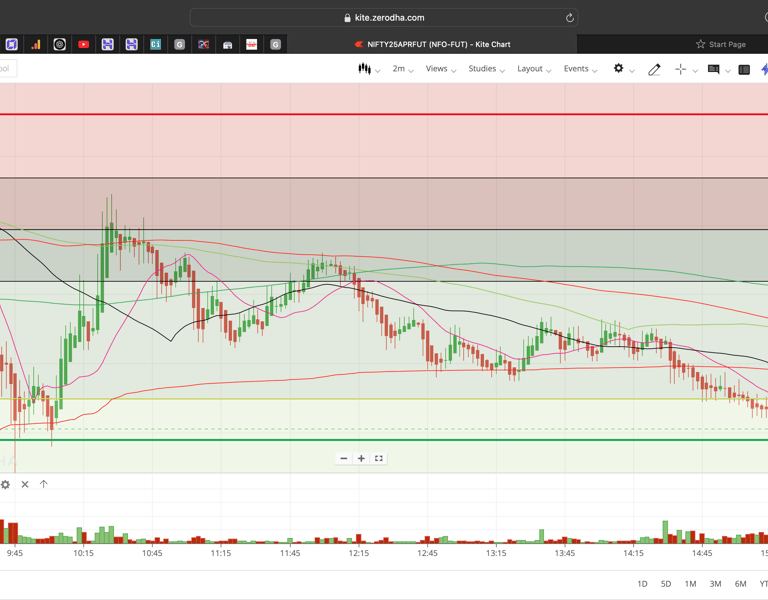Select the 1D range
The height and width of the screenshot is (600, 768).
point(642,584)
